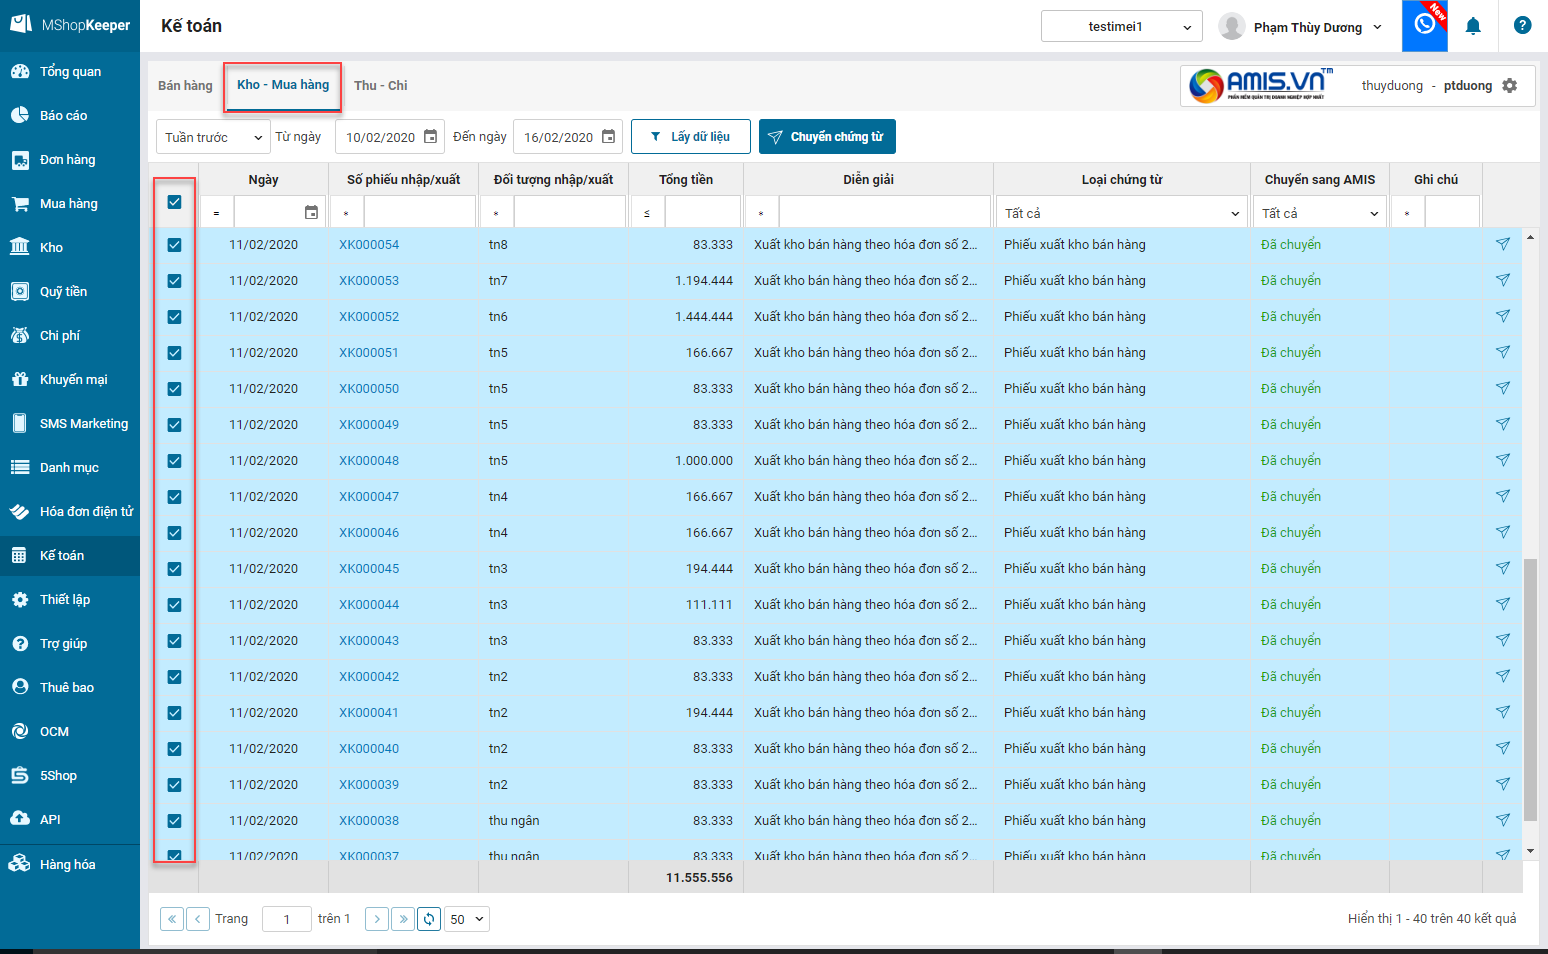Open the Báo cáo sidebar menu
The image size is (1548, 954).
pos(63,116)
